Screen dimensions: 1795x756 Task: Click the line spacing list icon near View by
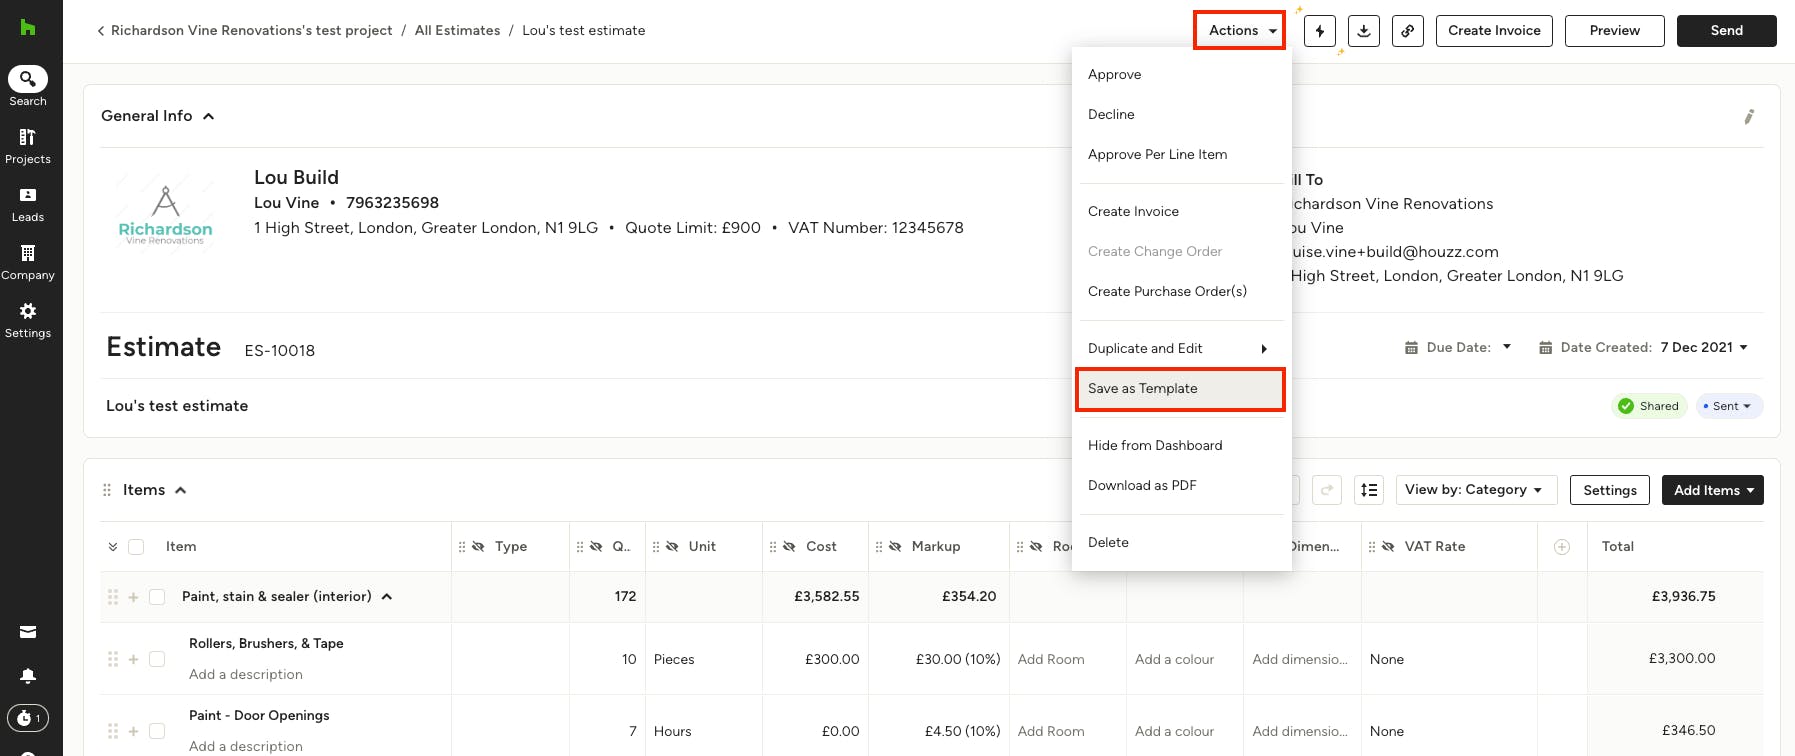click(x=1369, y=490)
